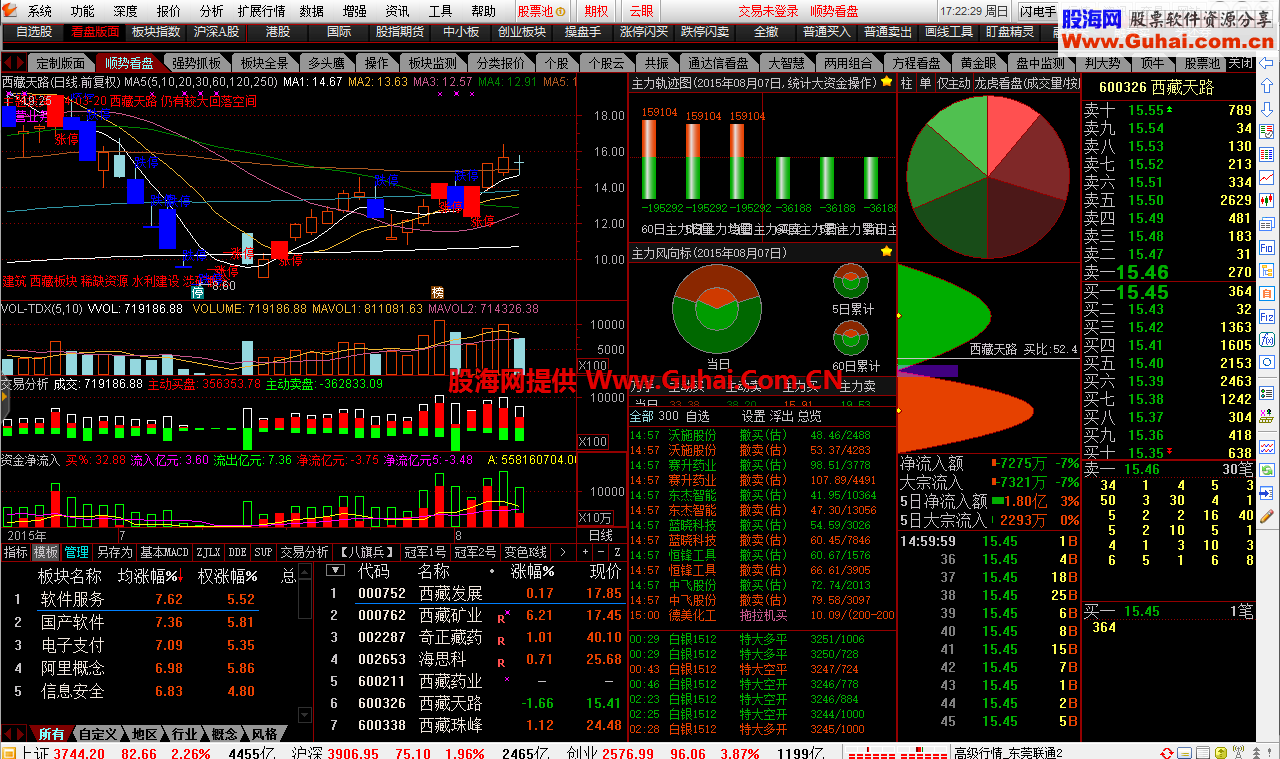This screenshot has height=759, width=1280.
Task: Select 模板 tab below chart
Action: 46,552
